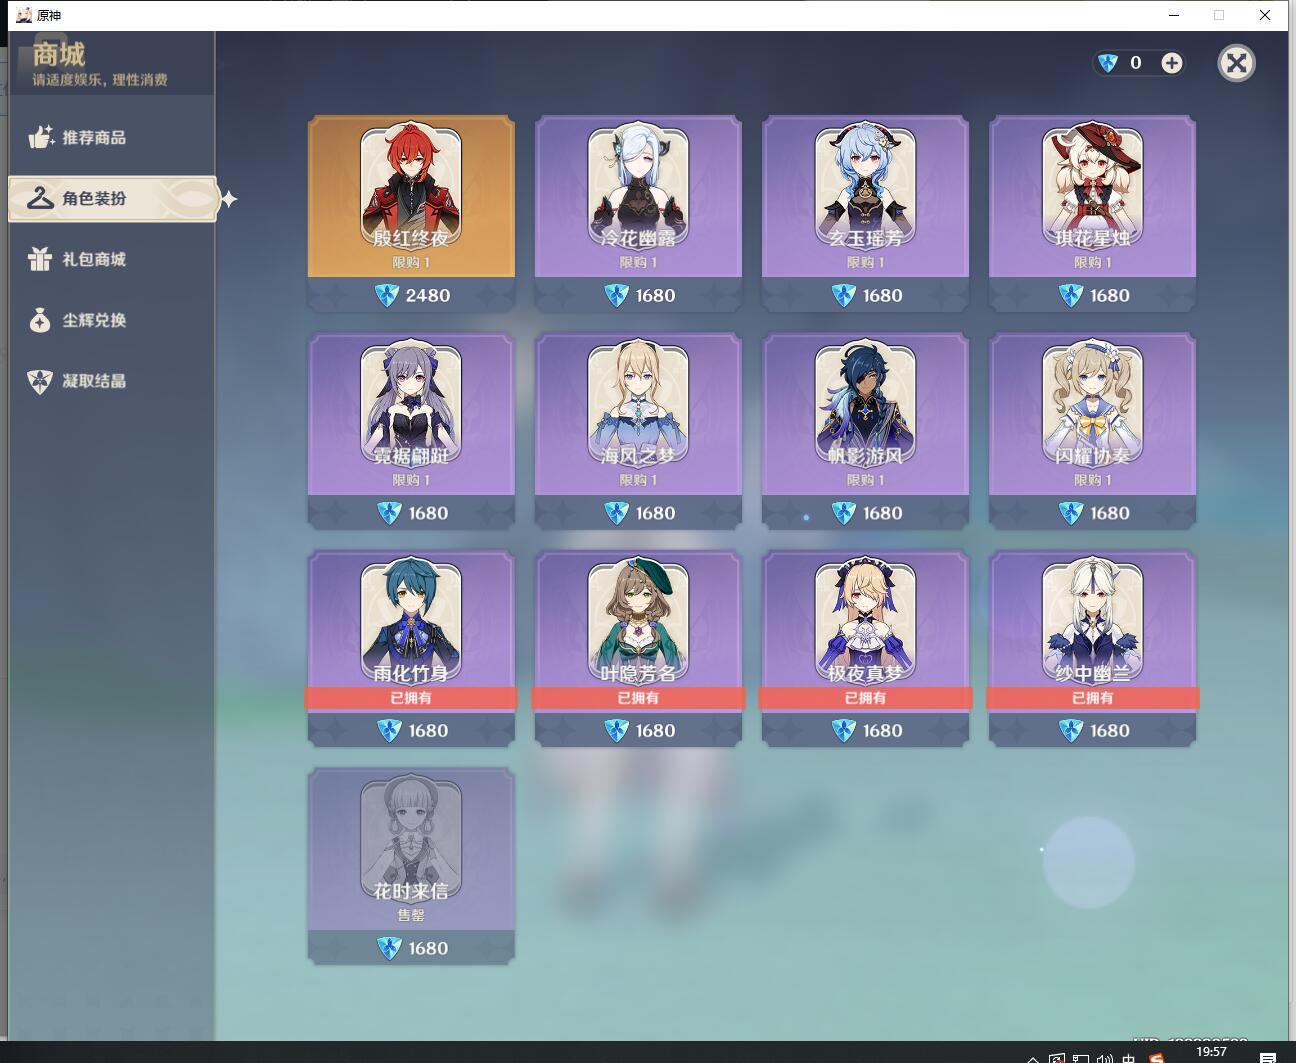Click the taskbar clock showing 19:57
The width and height of the screenshot is (1296, 1063).
[x=1211, y=1052]
